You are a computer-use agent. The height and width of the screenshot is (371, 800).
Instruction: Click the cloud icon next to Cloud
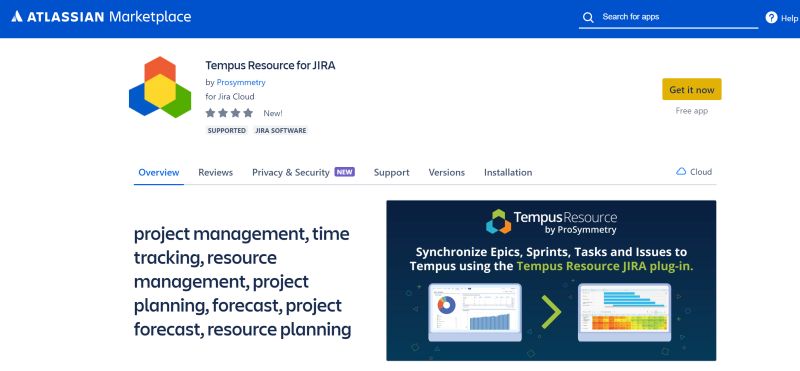click(x=681, y=172)
